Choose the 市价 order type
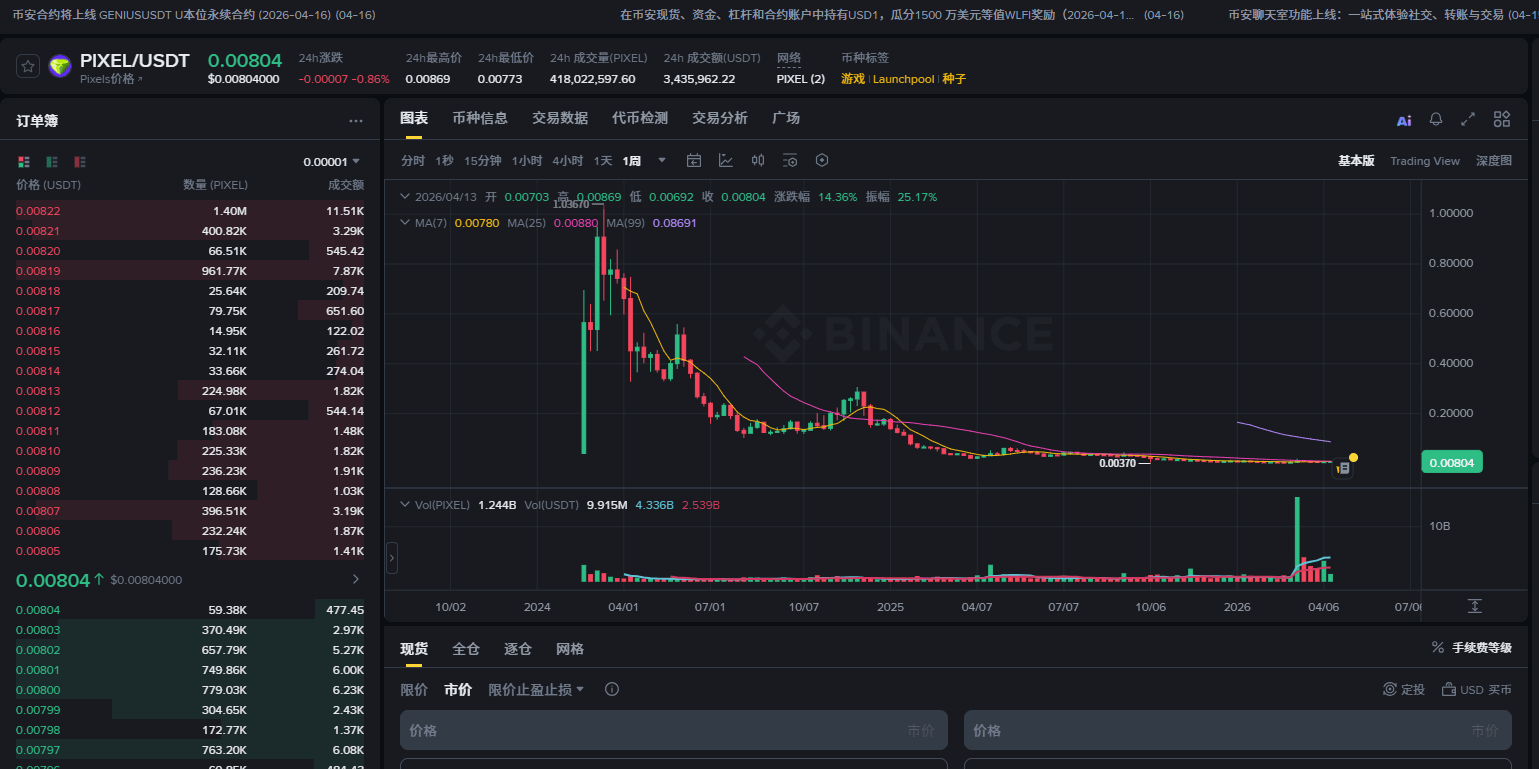Viewport: 1539px width, 769px height. click(x=458, y=689)
